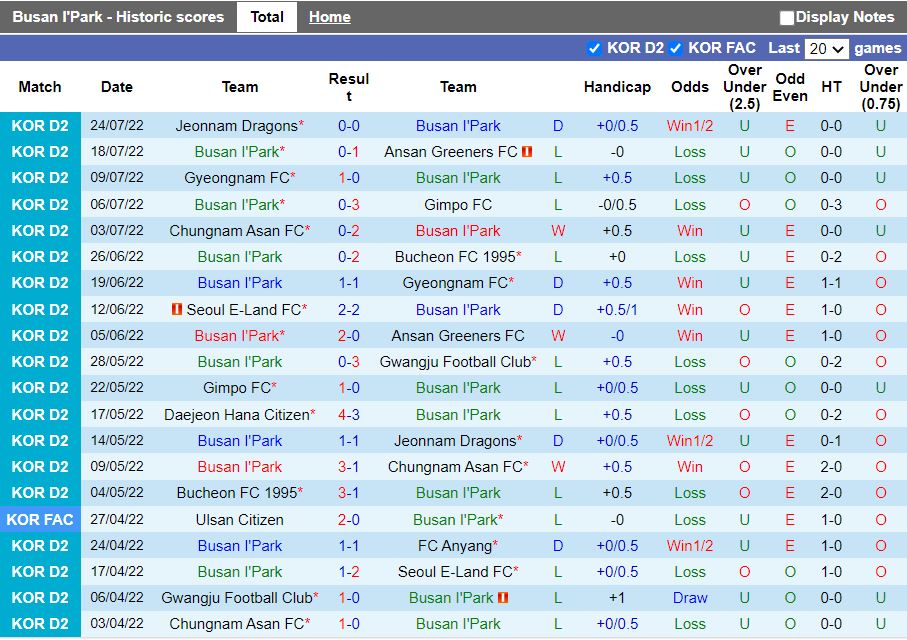Click the W result letter on 09/05/22 row
The width and height of the screenshot is (907, 640).
pos(558,467)
